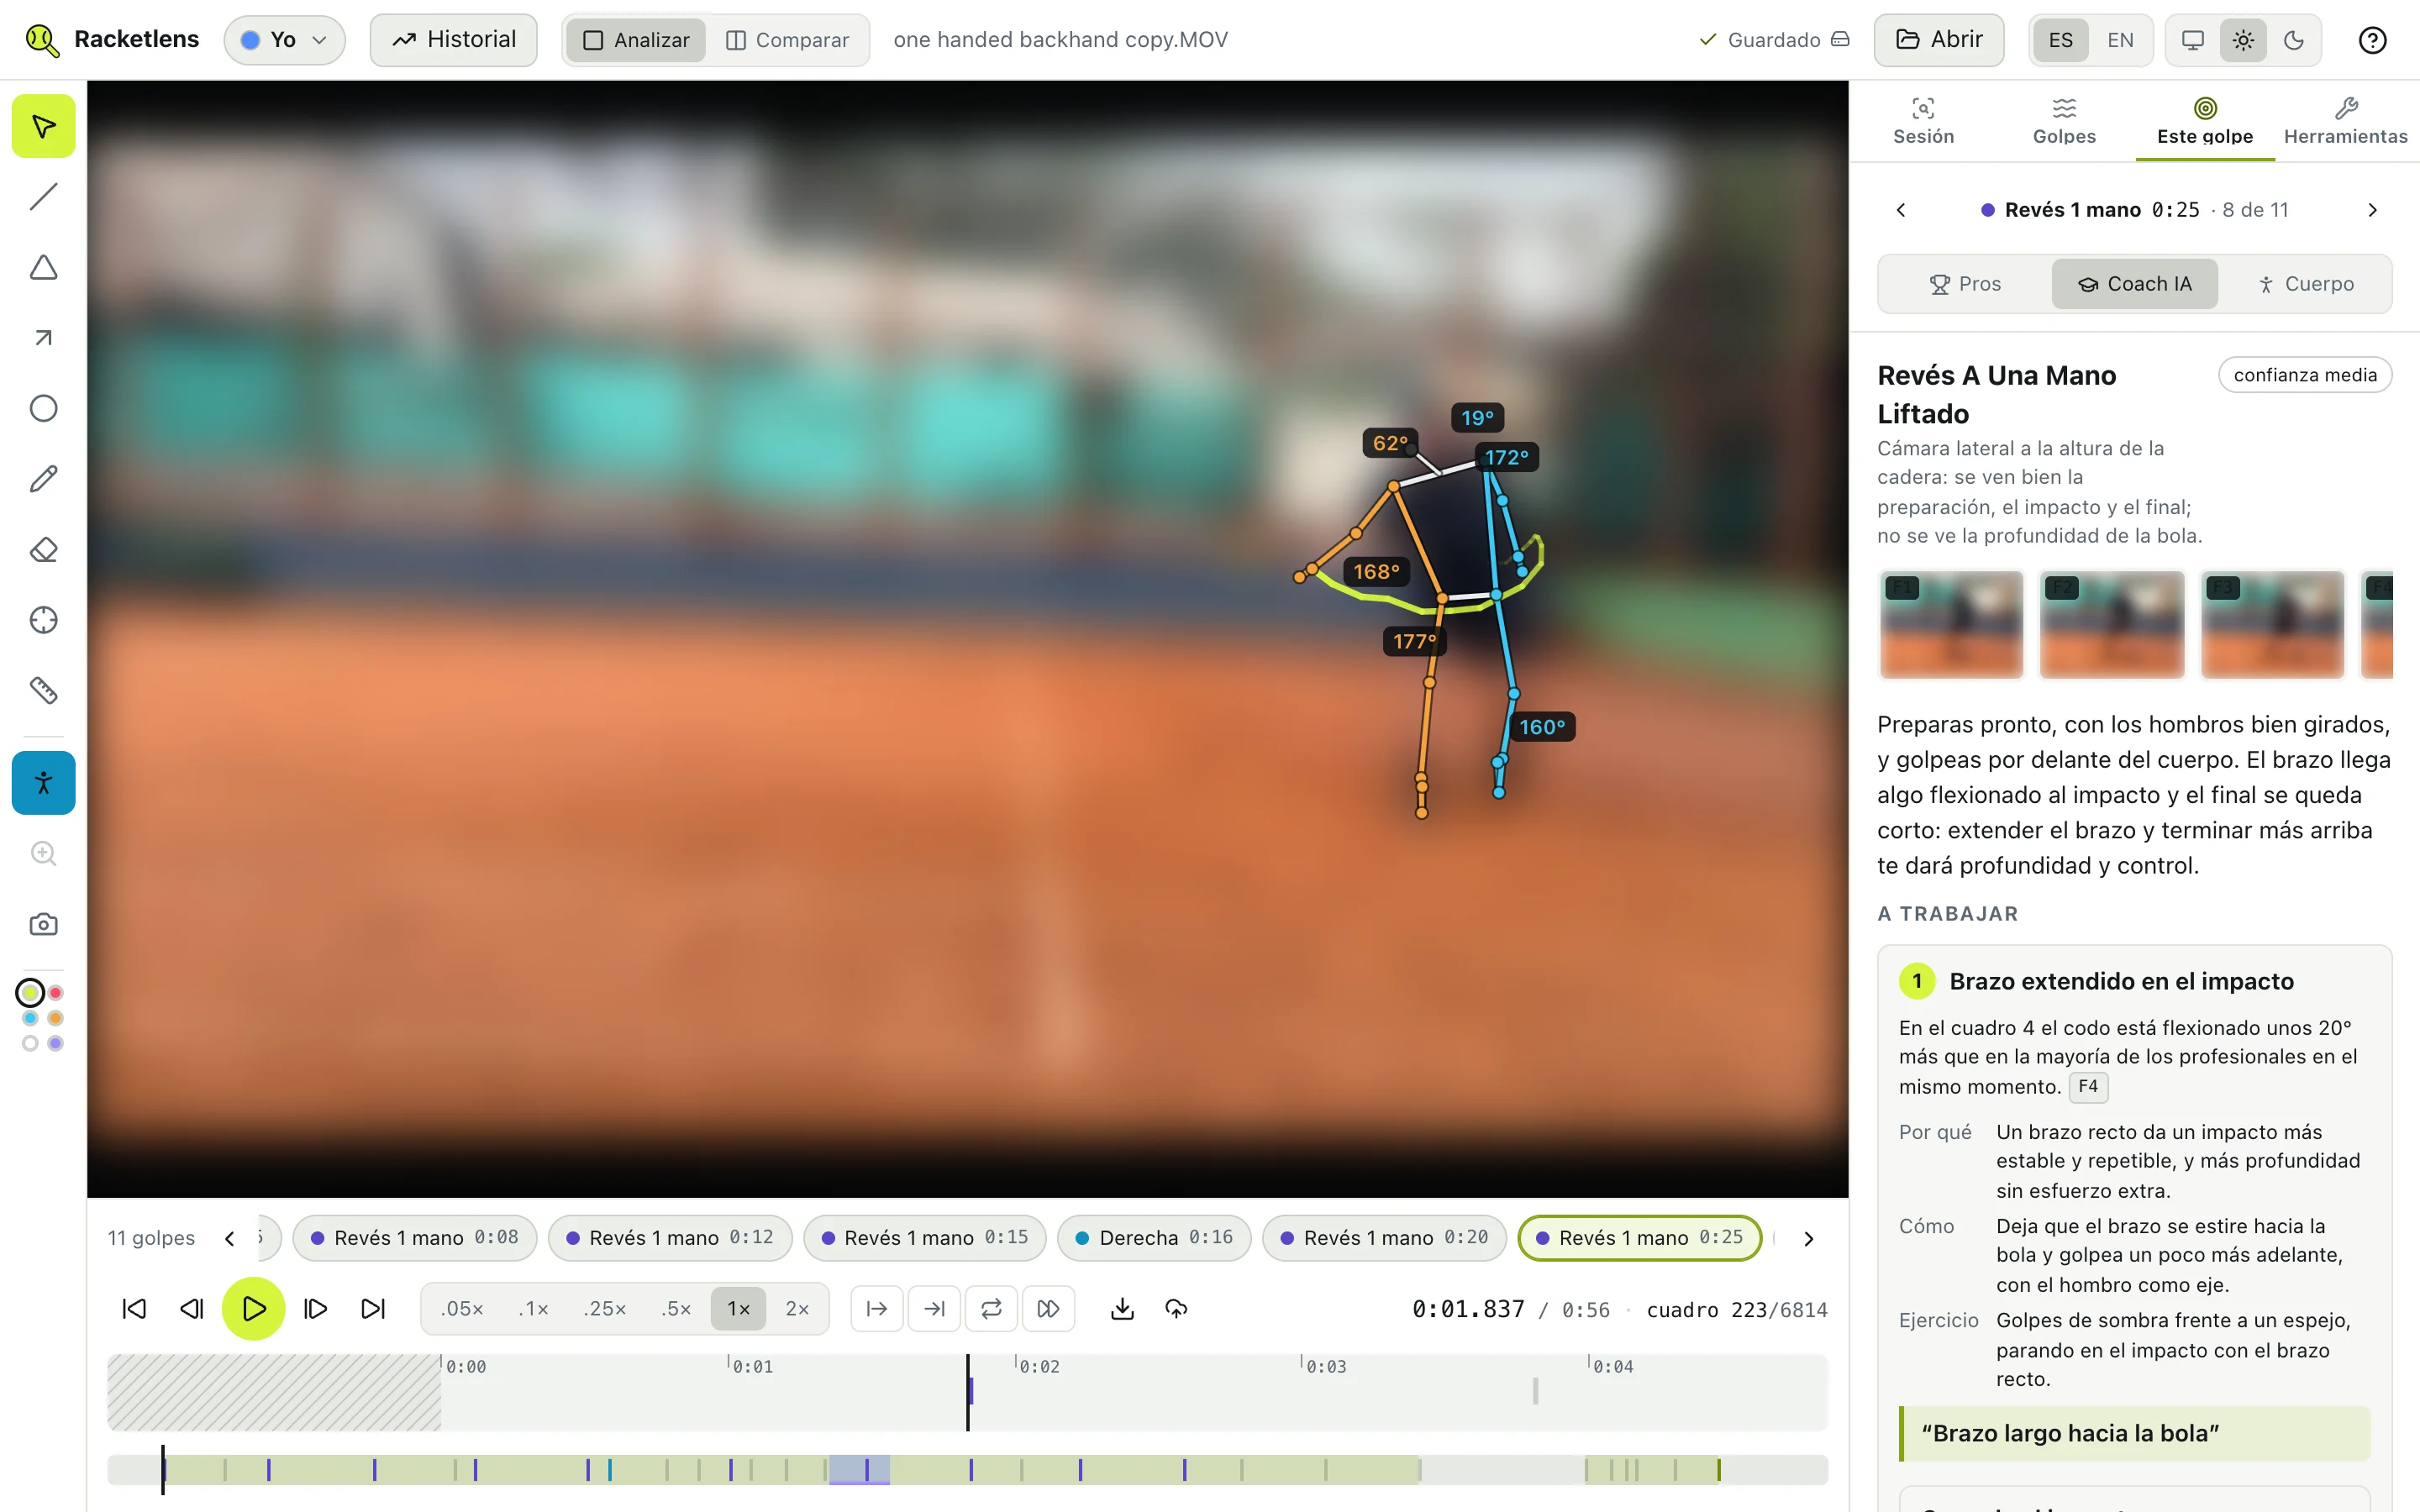The image size is (2420, 1512).
Task: Switch to dark mode moon icon
Action: (2294, 40)
